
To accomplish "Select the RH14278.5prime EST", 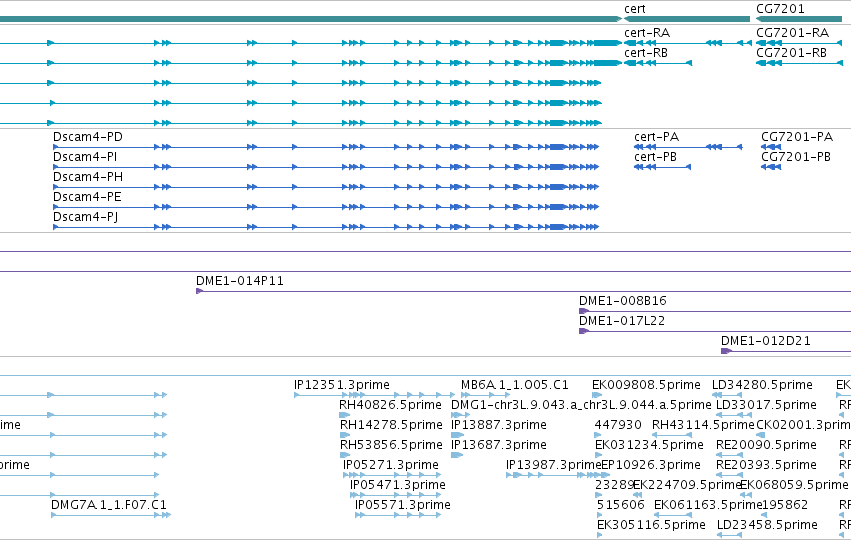I will coord(345,435).
